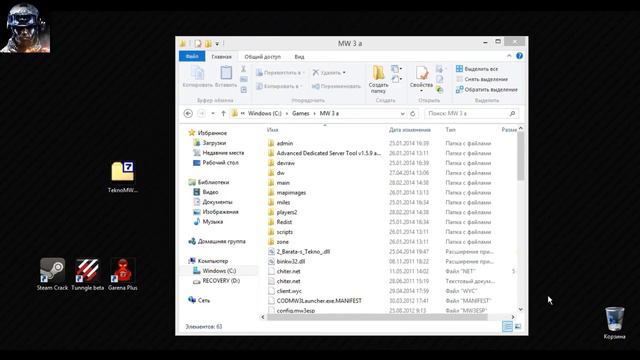The height and width of the screenshot is (360, 640).
Task: Click the Up one level arrow
Action: (223, 113)
